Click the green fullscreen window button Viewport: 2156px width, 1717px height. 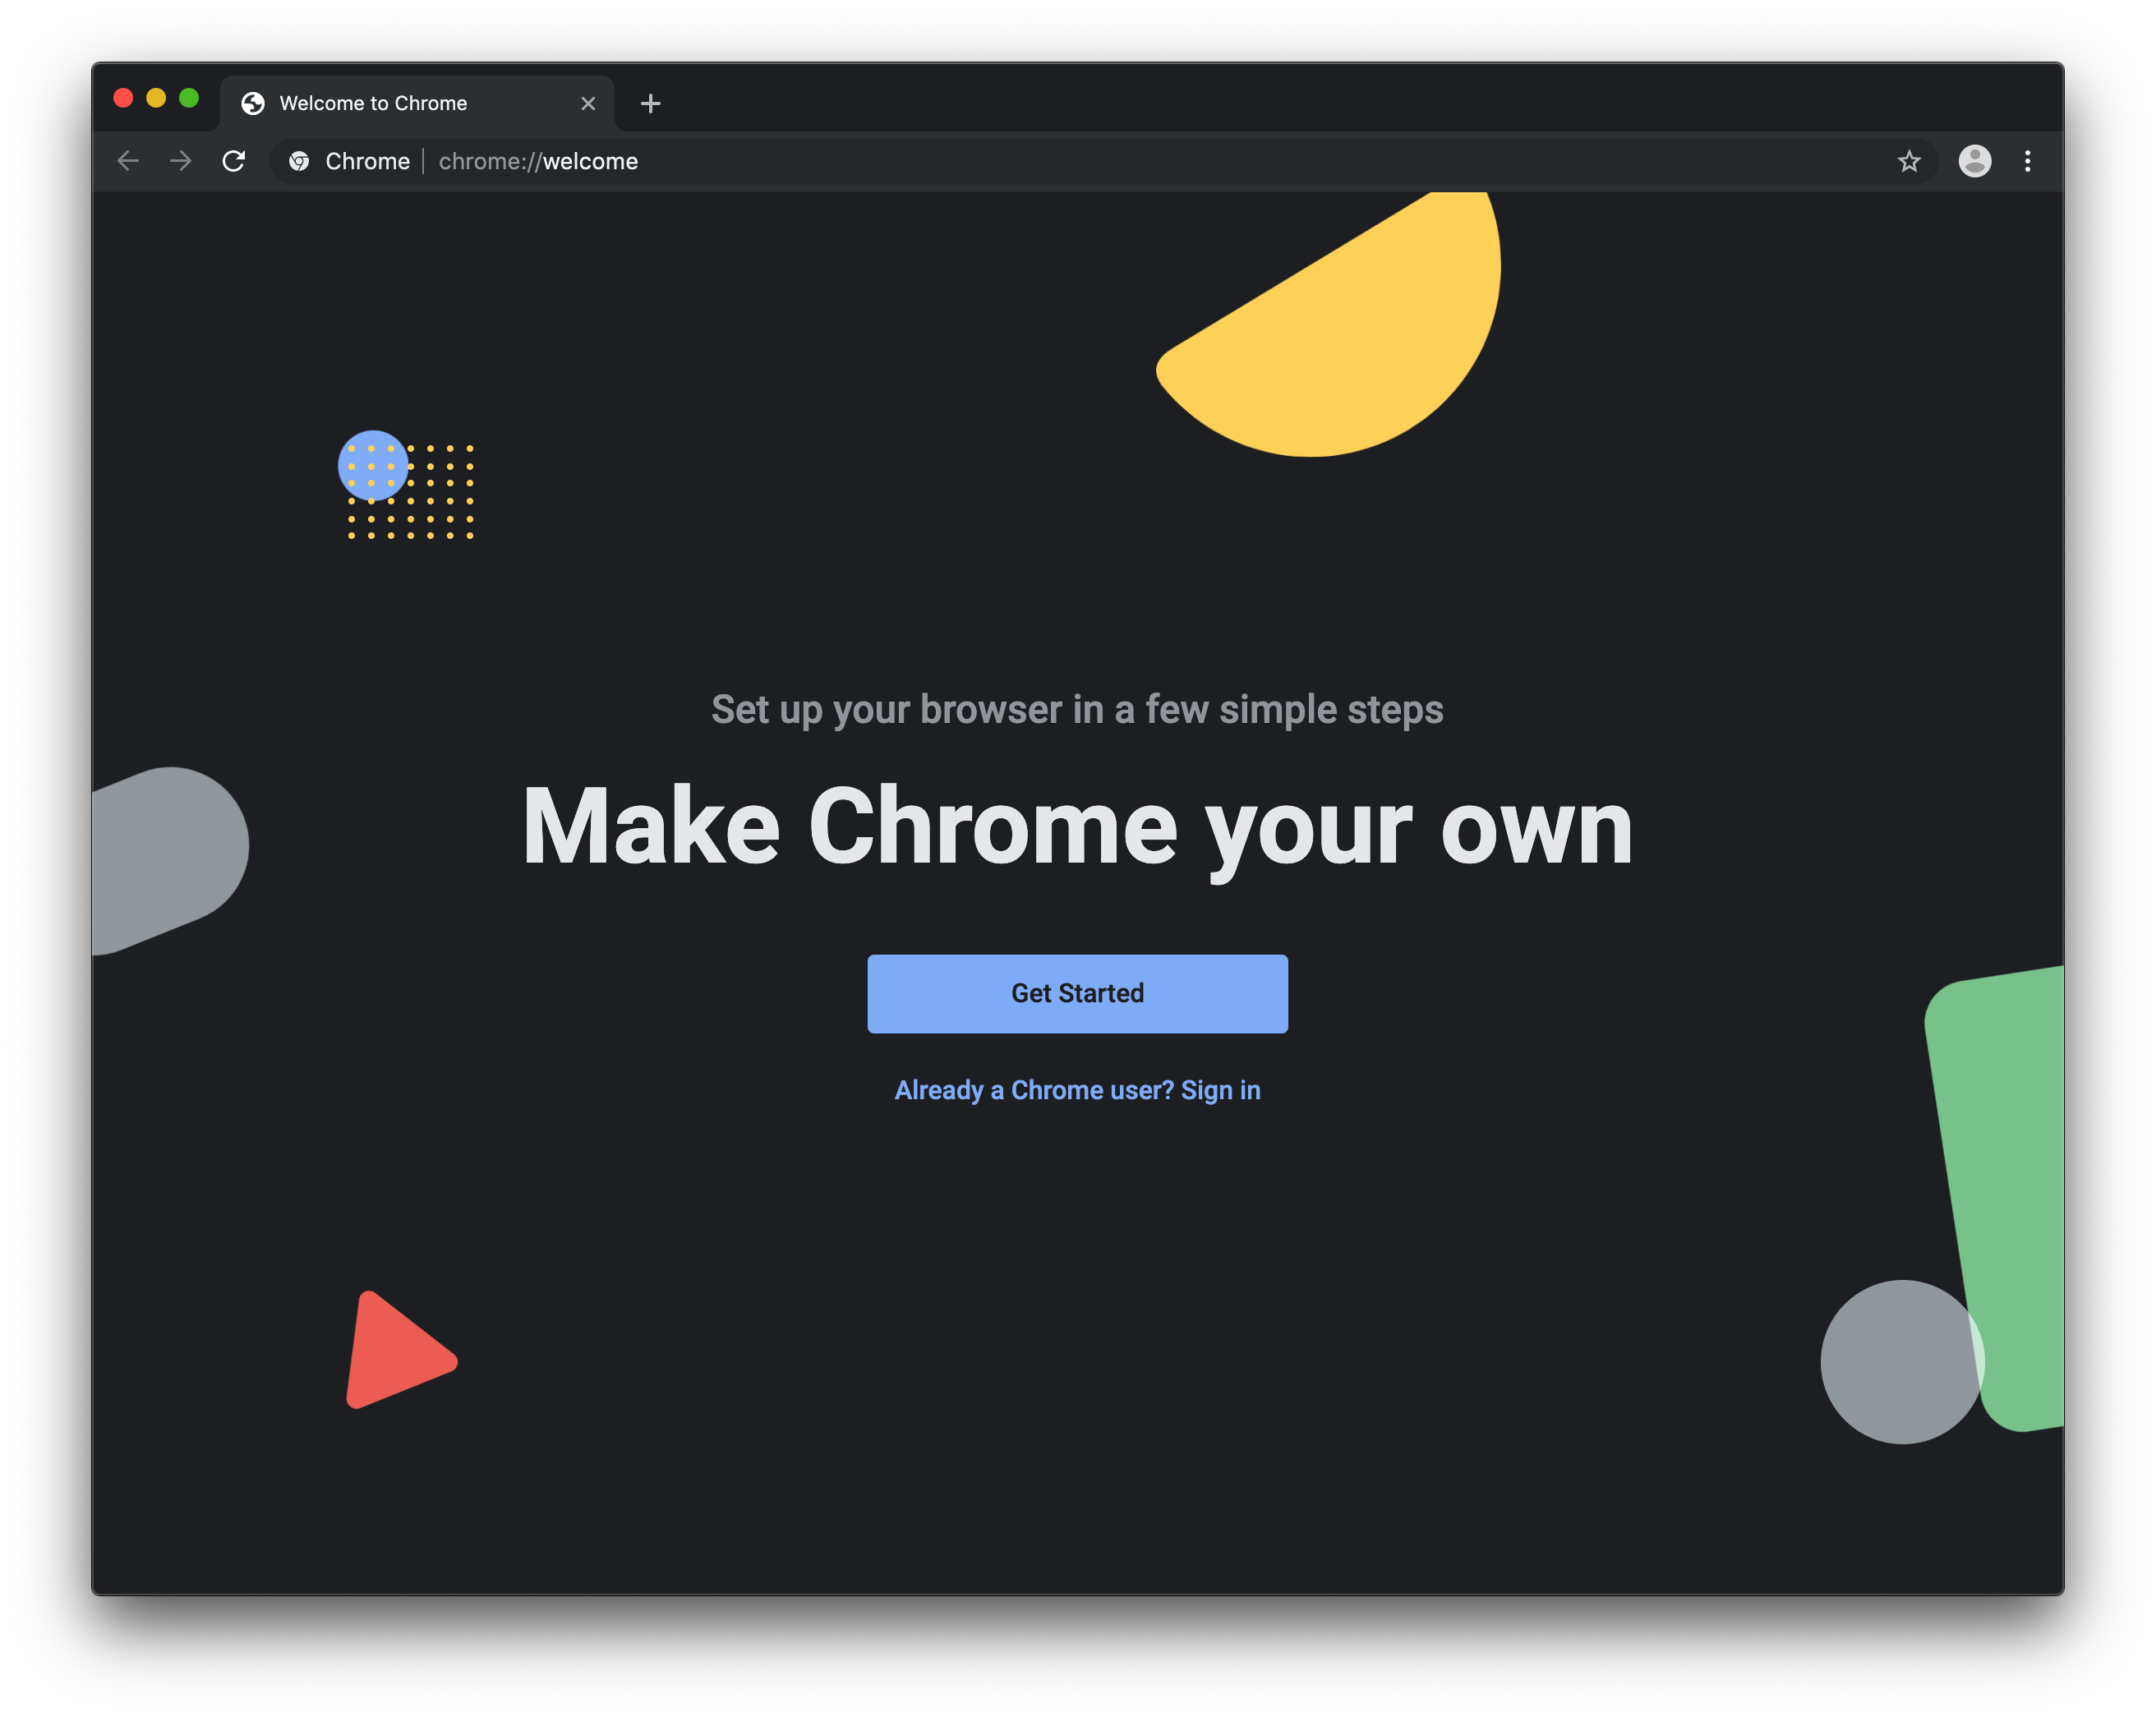click(x=189, y=98)
